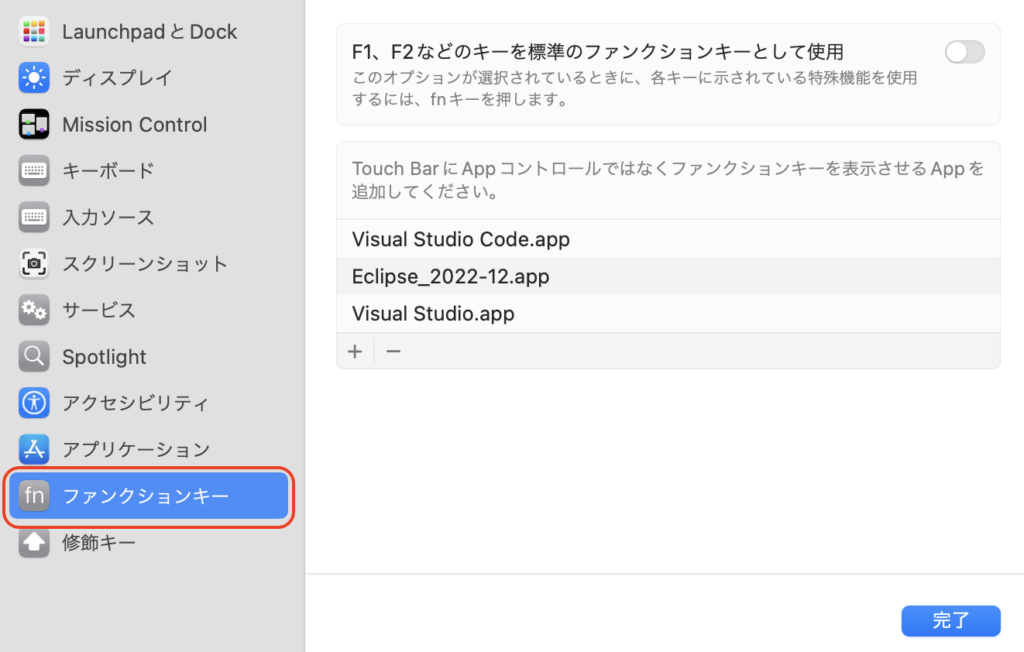Select the アプリケーション sidebar icon
Screen dimensions: 1024x652
pyautogui.click(x=33, y=449)
